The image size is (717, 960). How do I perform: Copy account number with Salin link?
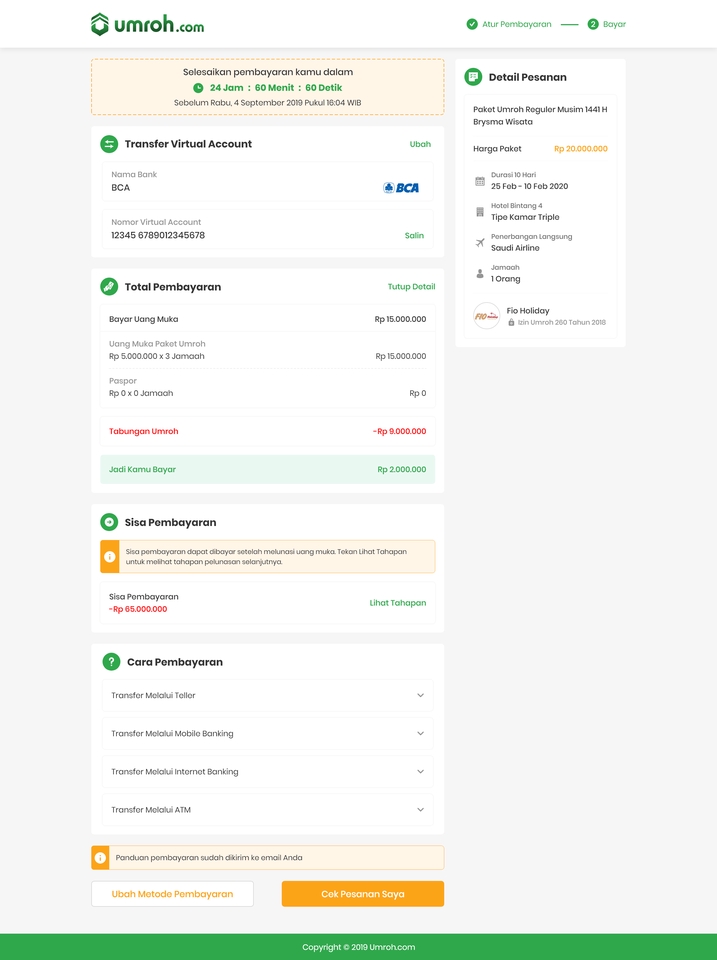click(414, 235)
